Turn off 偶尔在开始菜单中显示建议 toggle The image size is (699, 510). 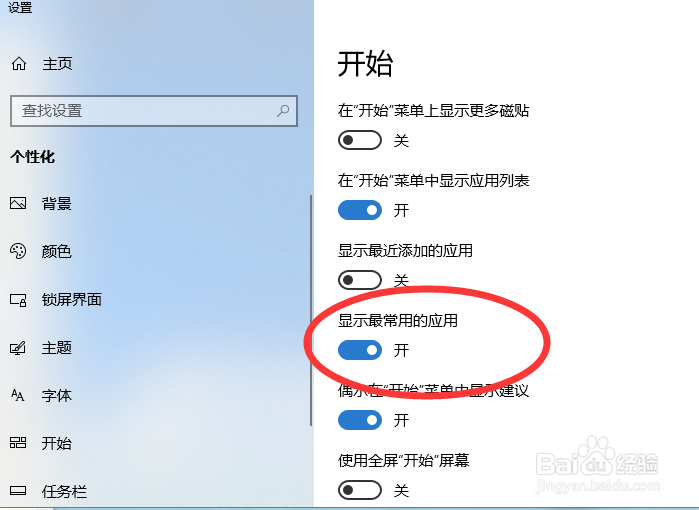(x=360, y=420)
